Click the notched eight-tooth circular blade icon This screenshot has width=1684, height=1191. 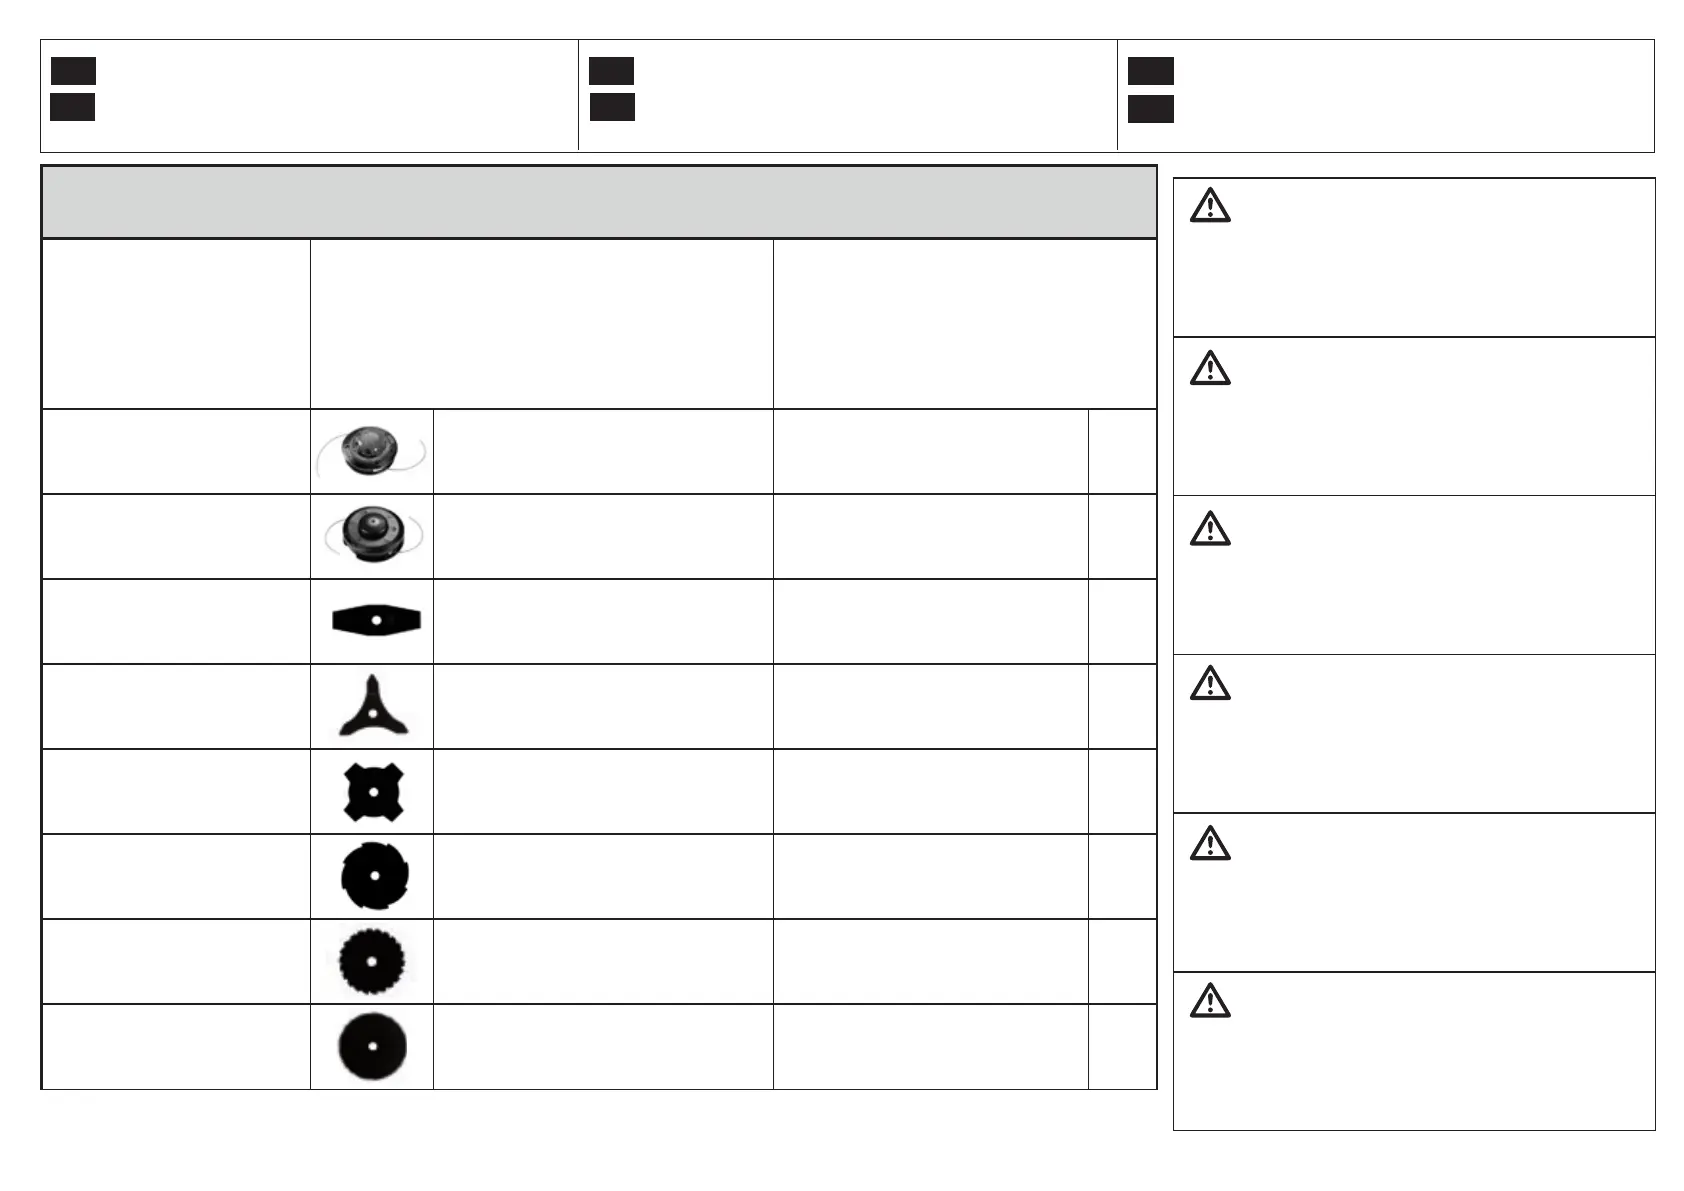point(373,876)
